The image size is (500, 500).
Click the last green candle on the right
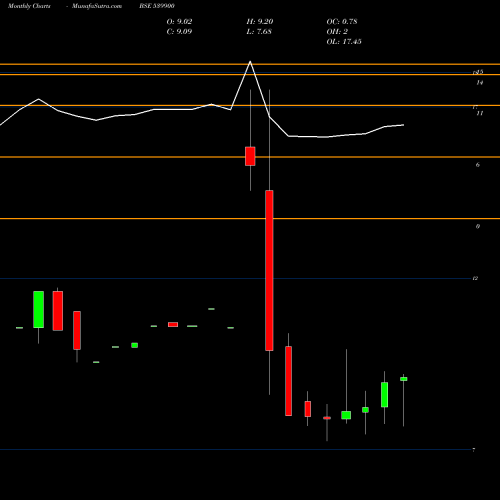(404, 379)
